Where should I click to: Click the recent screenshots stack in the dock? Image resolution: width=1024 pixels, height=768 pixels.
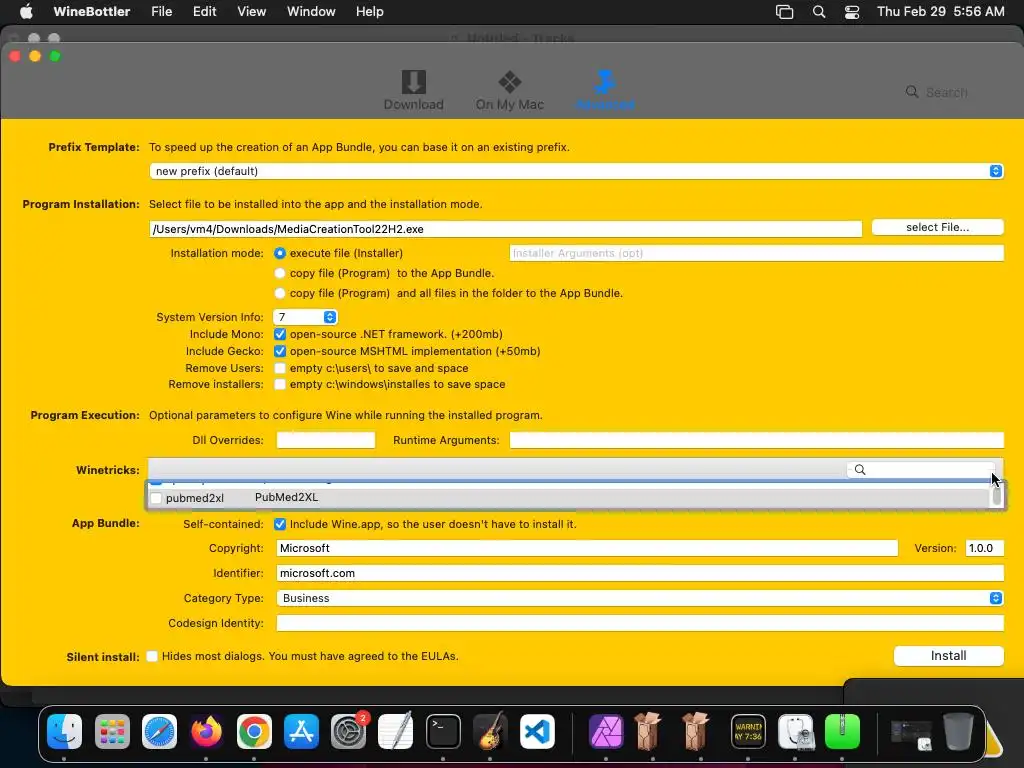point(912,734)
